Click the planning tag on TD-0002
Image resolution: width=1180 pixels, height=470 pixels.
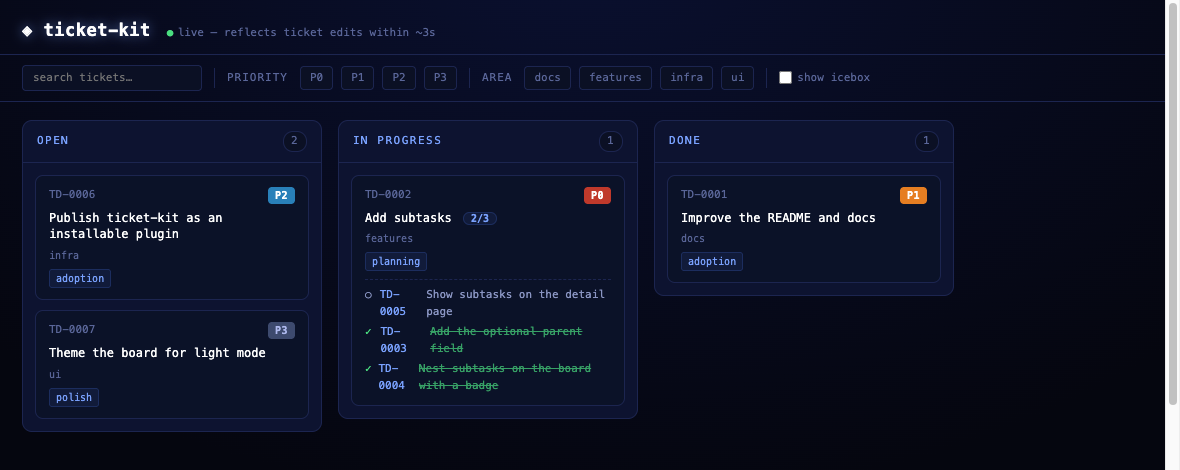click(396, 261)
